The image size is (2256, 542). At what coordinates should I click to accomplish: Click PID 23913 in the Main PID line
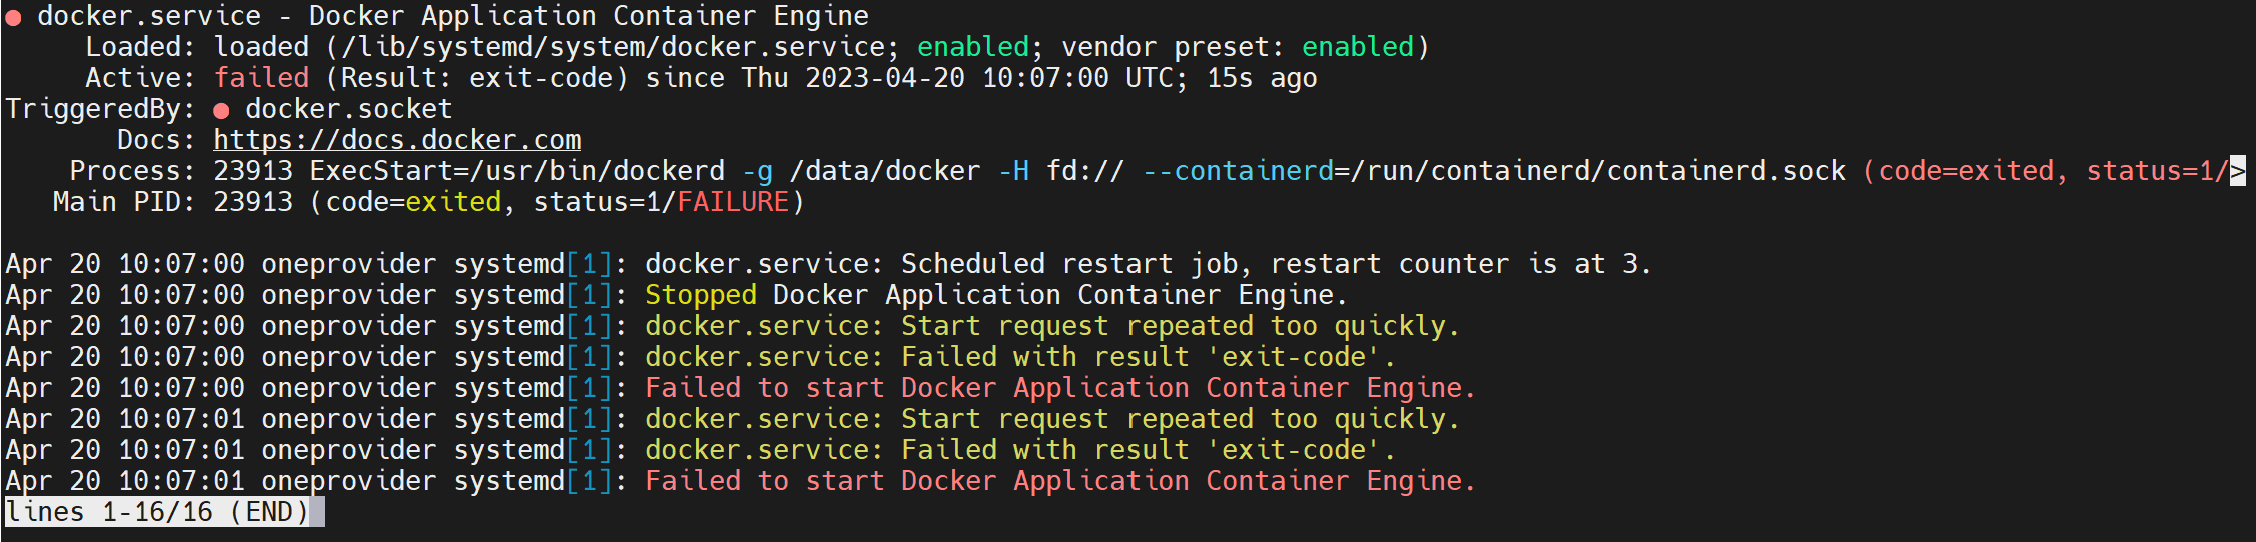253,202
